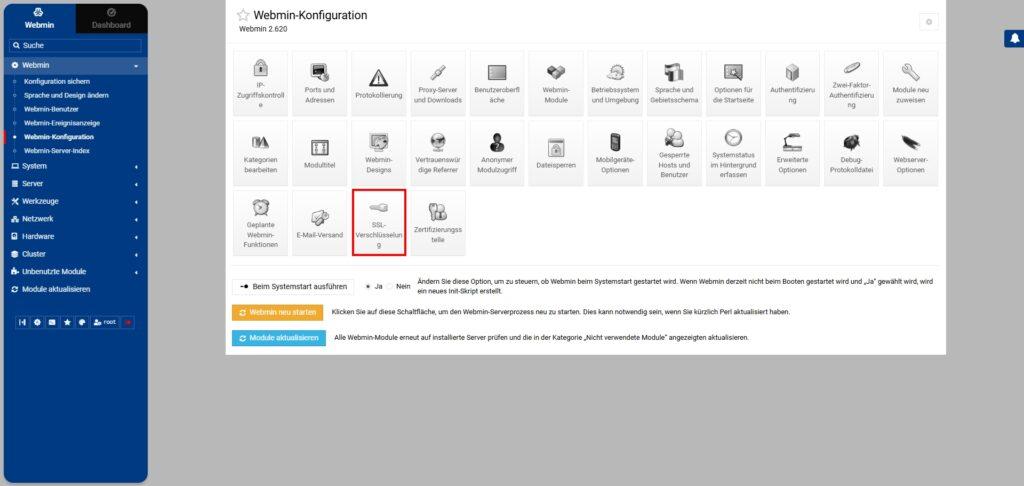Open the Protokollierung warning-triangle tile
The height and width of the screenshot is (486, 1024).
tap(379, 84)
